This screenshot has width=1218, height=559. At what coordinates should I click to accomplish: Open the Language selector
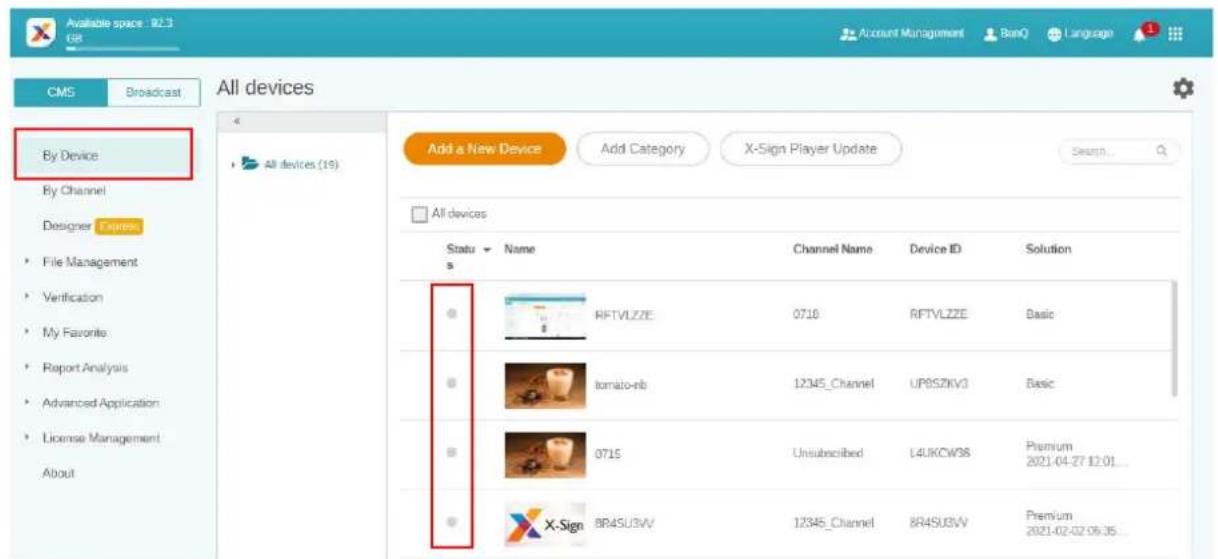[x=1081, y=33]
